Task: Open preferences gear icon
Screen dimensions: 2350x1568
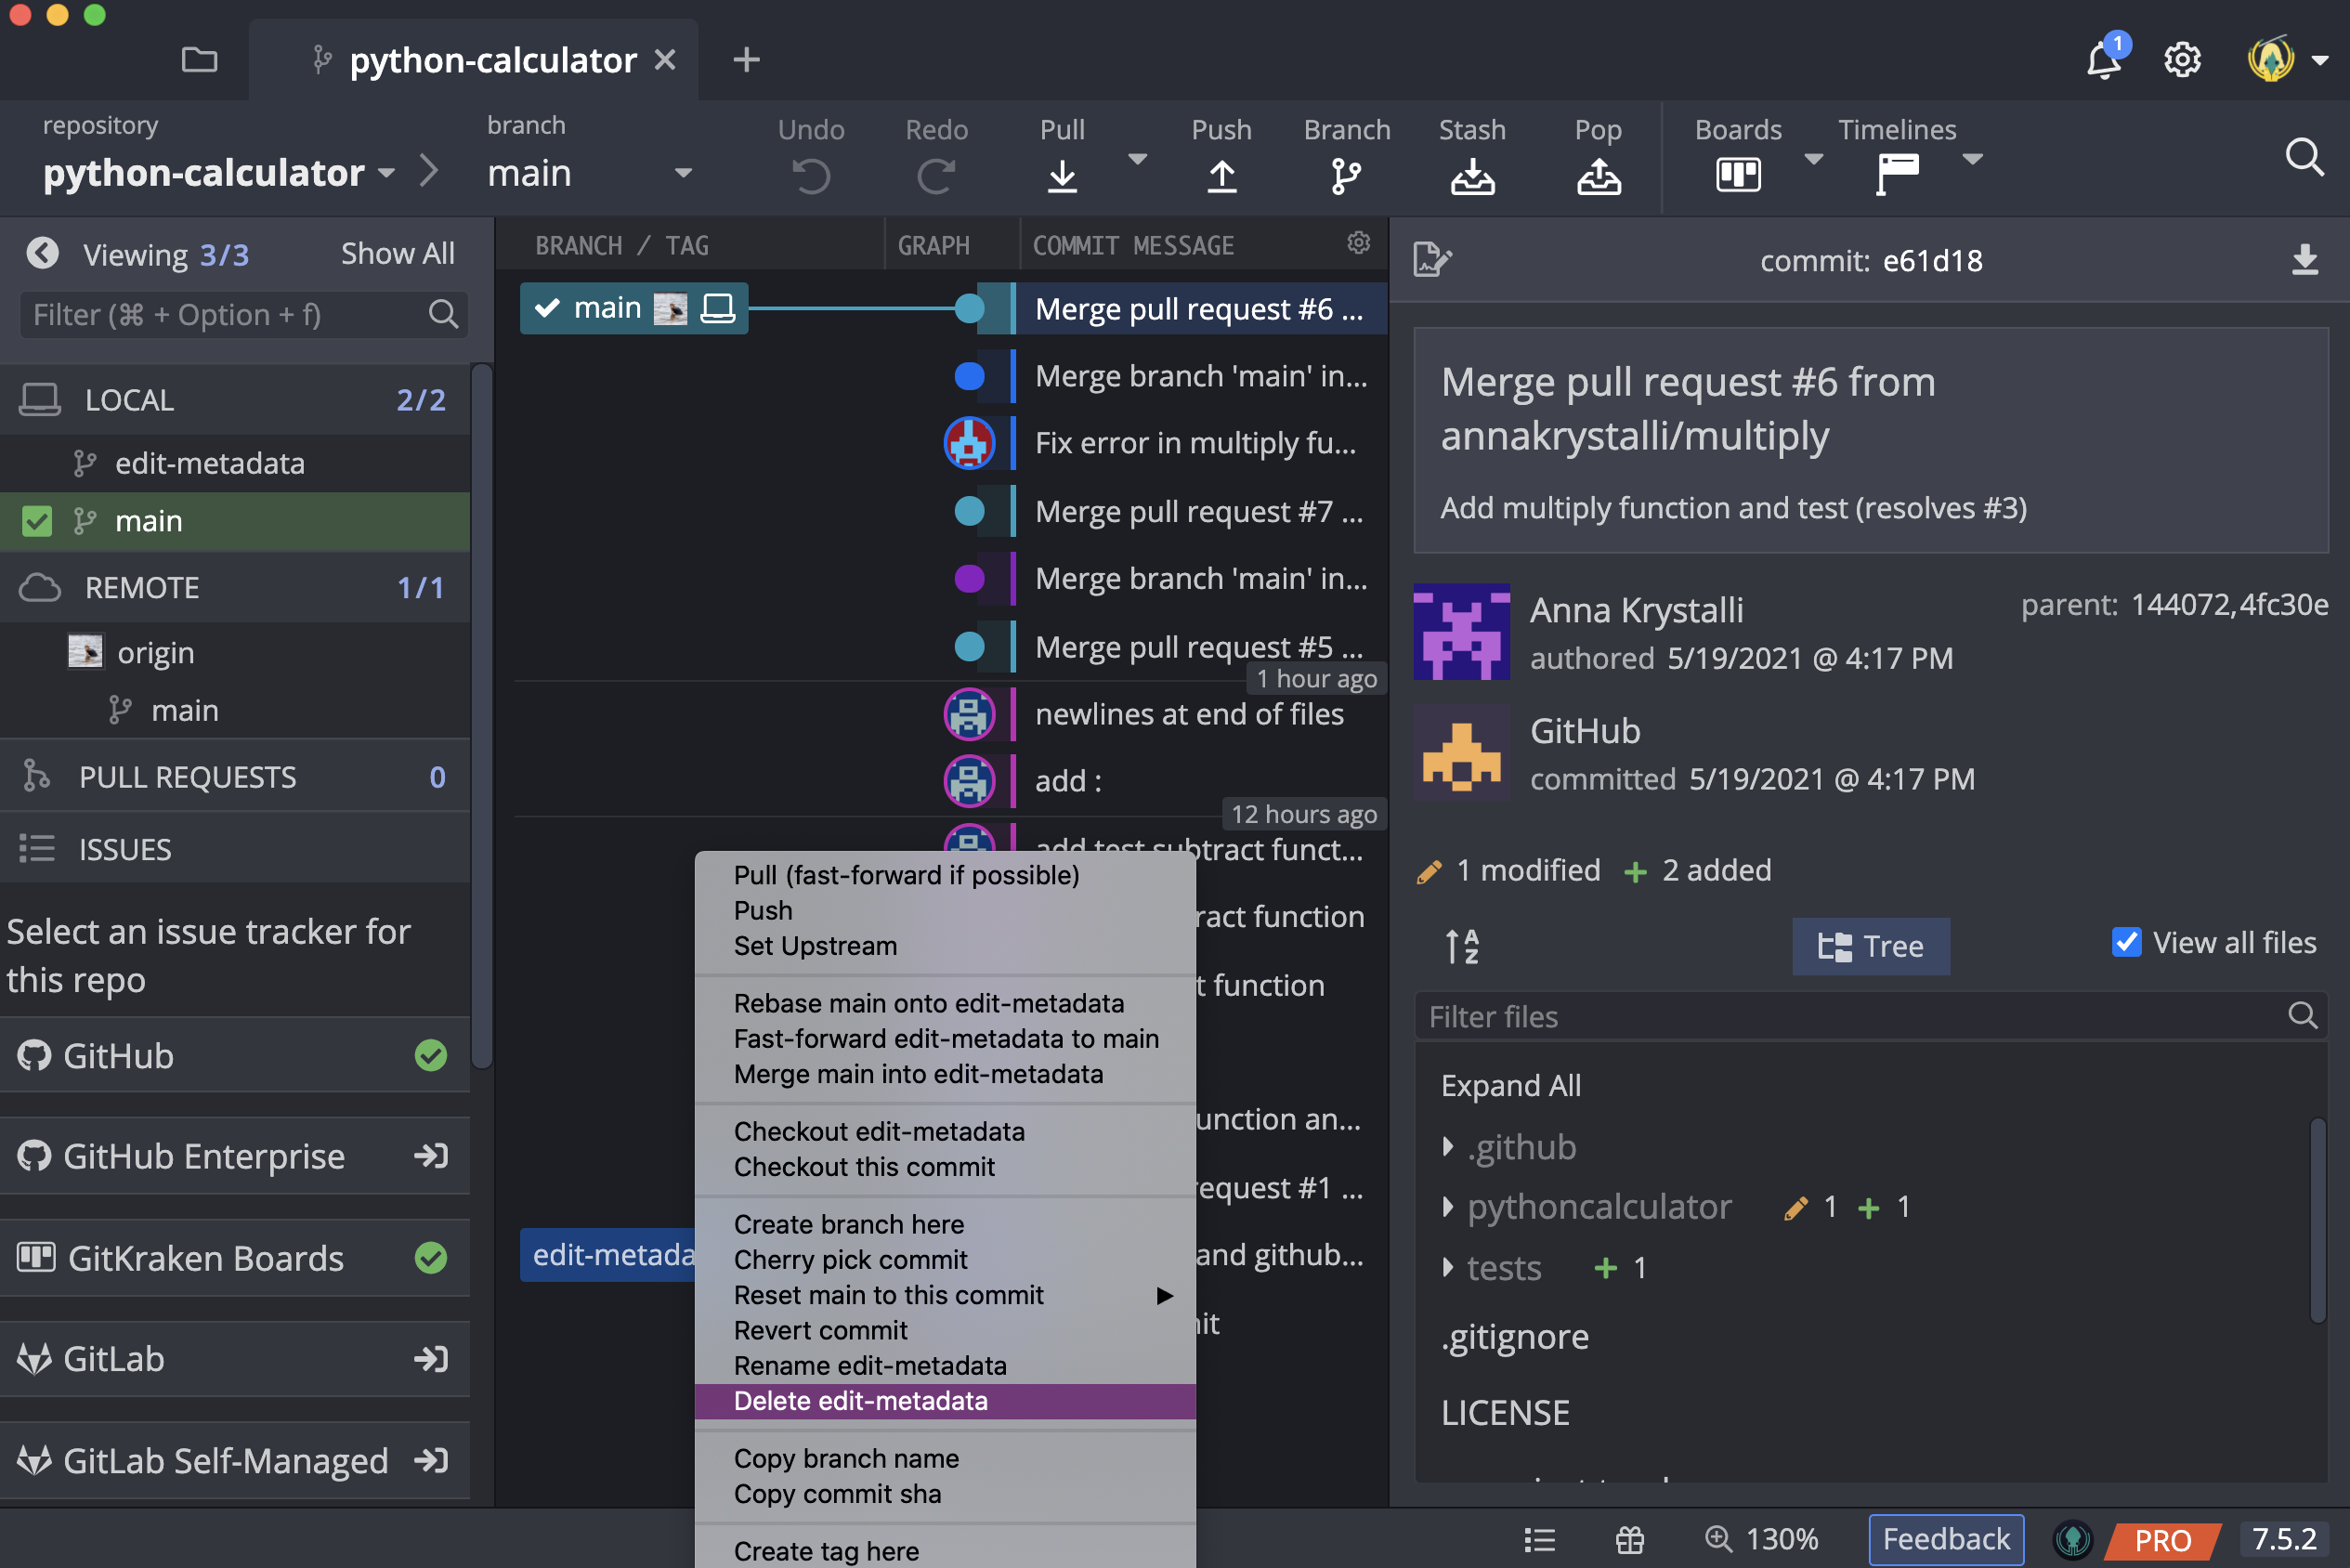Action: (x=2182, y=60)
